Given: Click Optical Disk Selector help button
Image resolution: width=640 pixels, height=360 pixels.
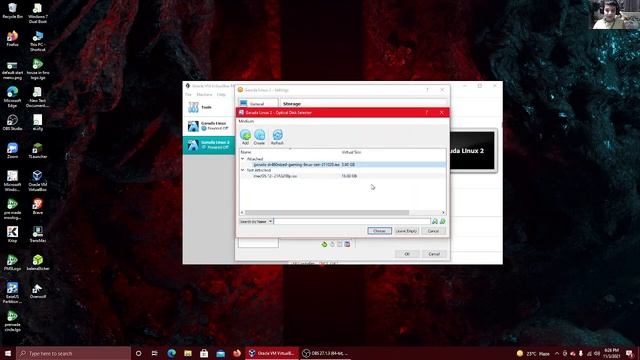Looking at the screenshot, I should [427, 112].
